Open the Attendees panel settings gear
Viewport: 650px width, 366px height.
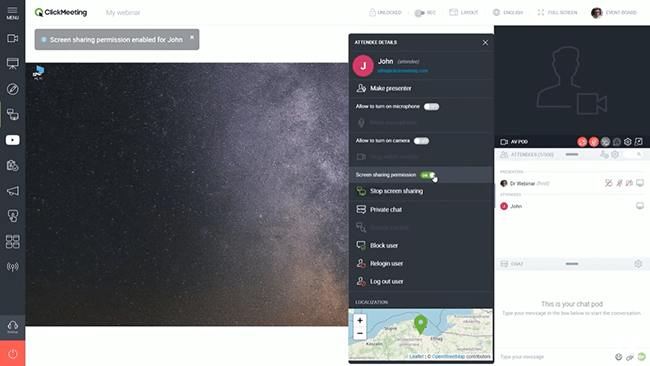click(615, 155)
